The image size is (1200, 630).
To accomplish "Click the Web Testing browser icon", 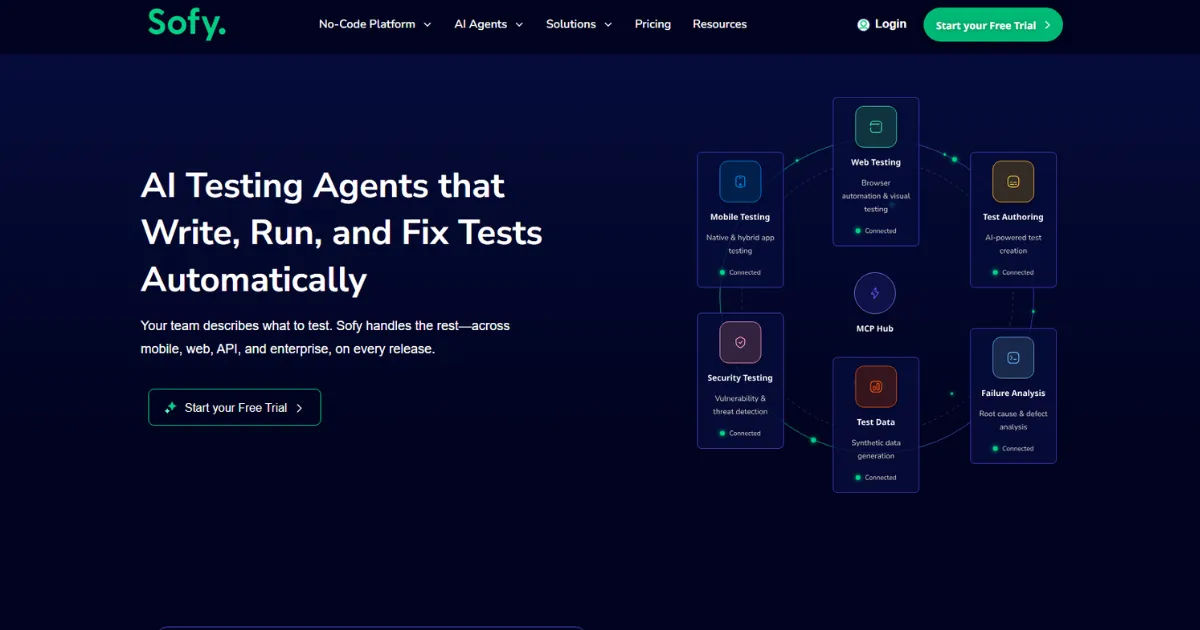I will [x=876, y=127].
